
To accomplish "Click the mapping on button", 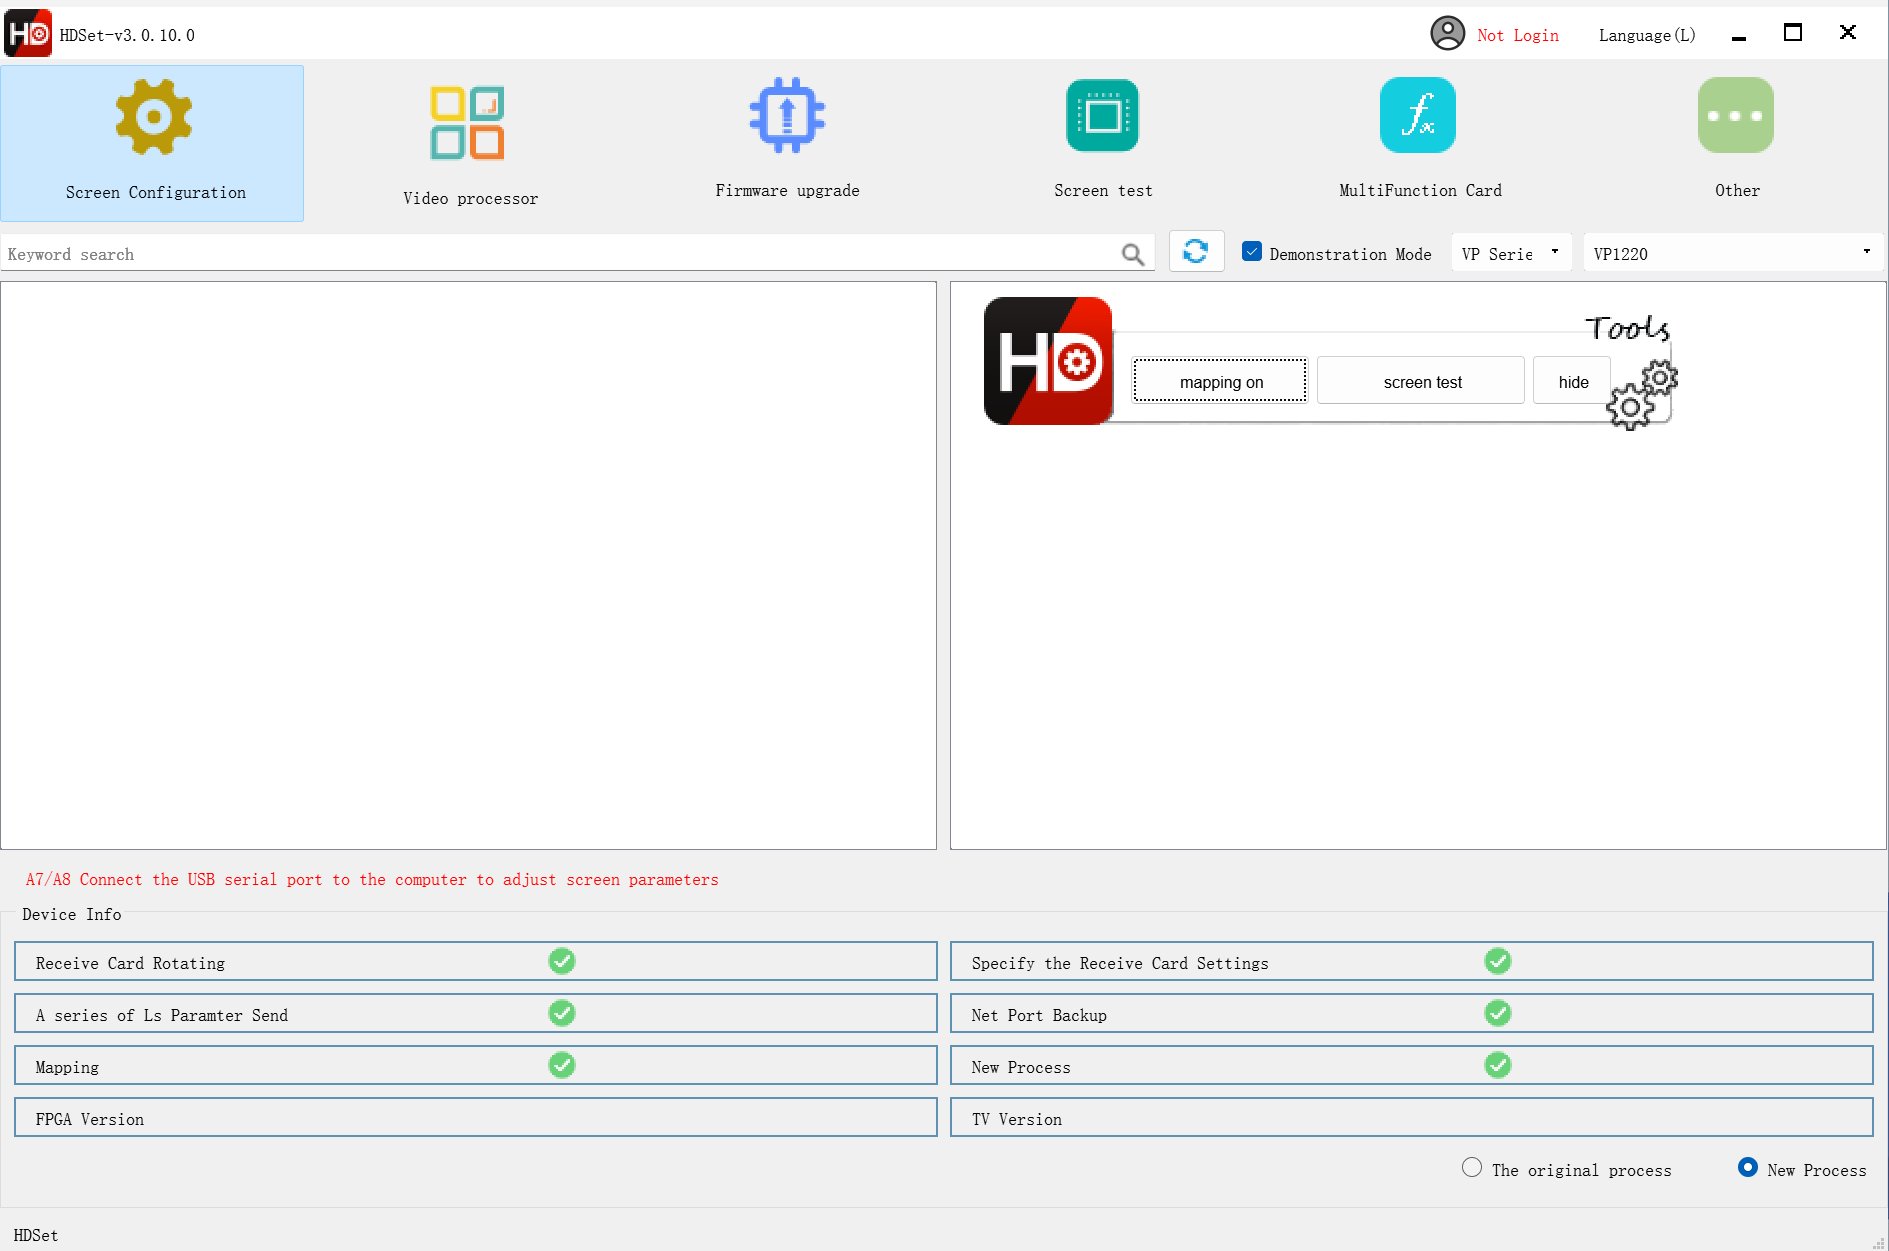I will (1220, 381).
